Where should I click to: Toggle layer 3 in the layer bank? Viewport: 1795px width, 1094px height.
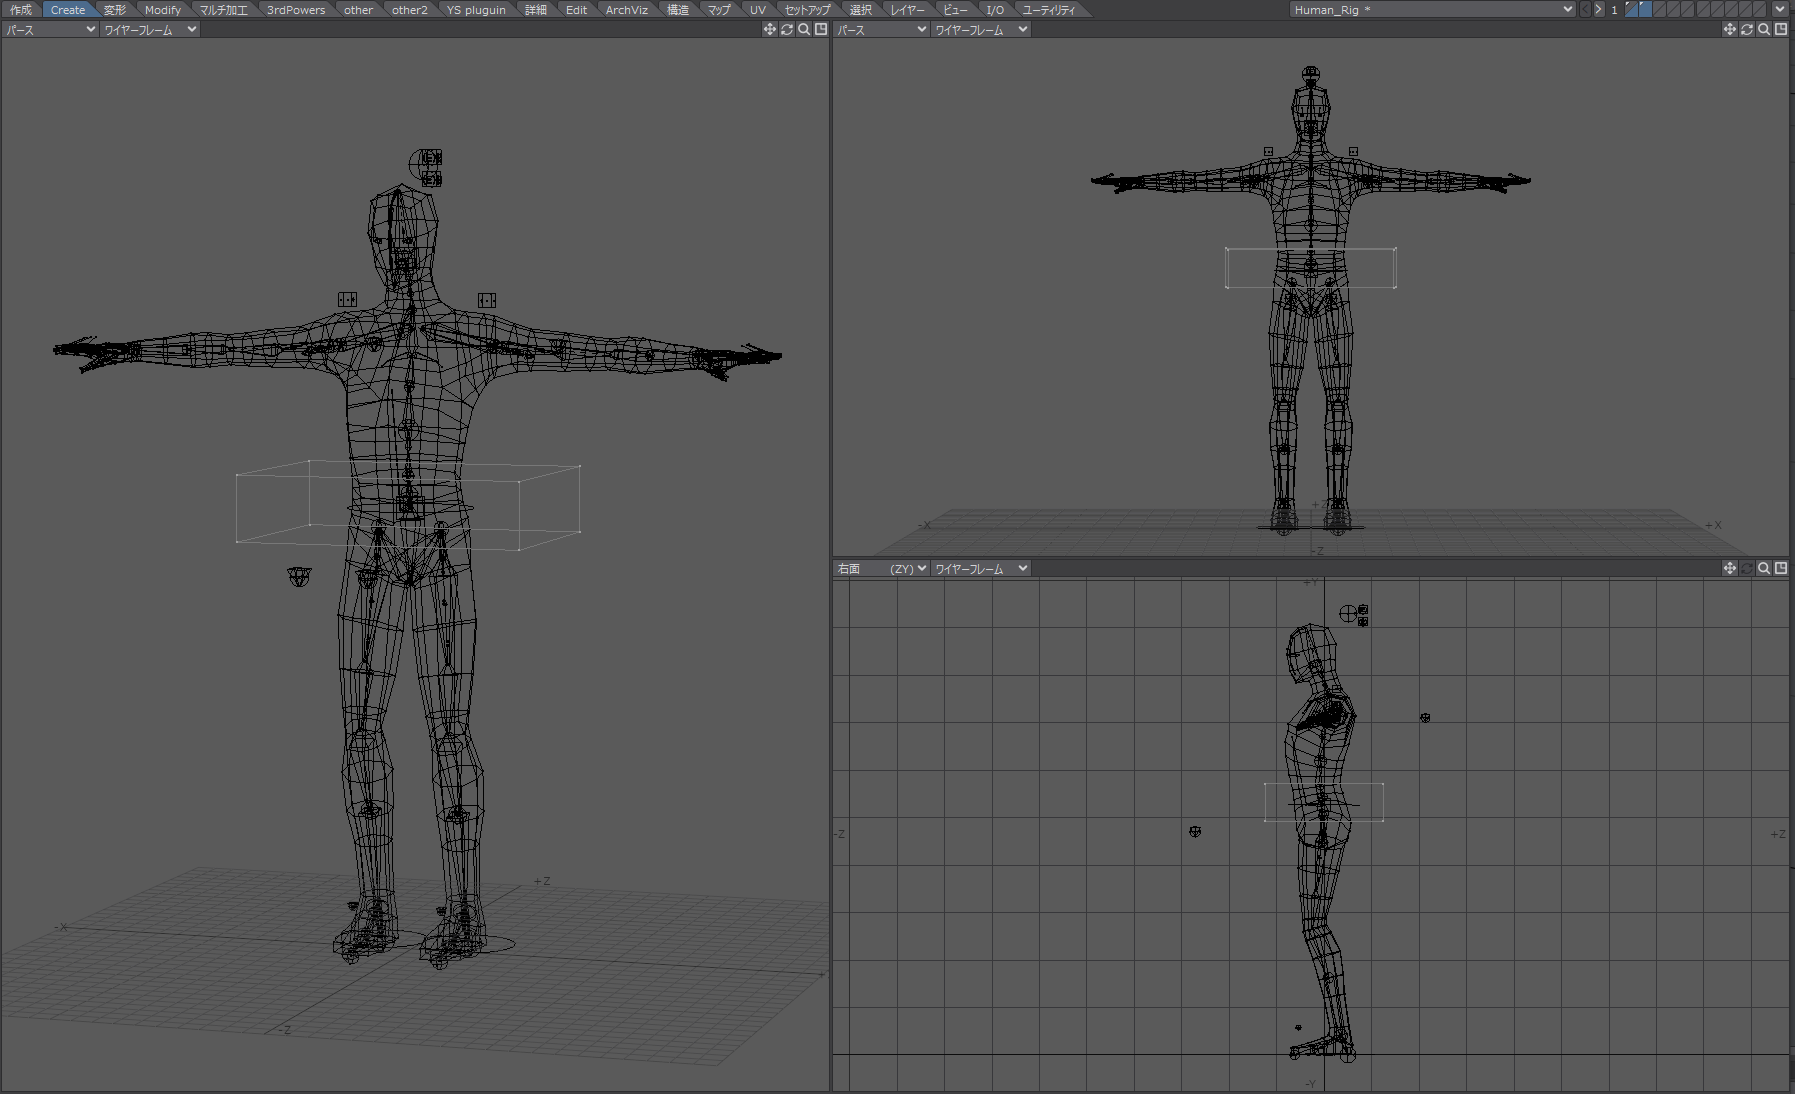[1660, 9]
